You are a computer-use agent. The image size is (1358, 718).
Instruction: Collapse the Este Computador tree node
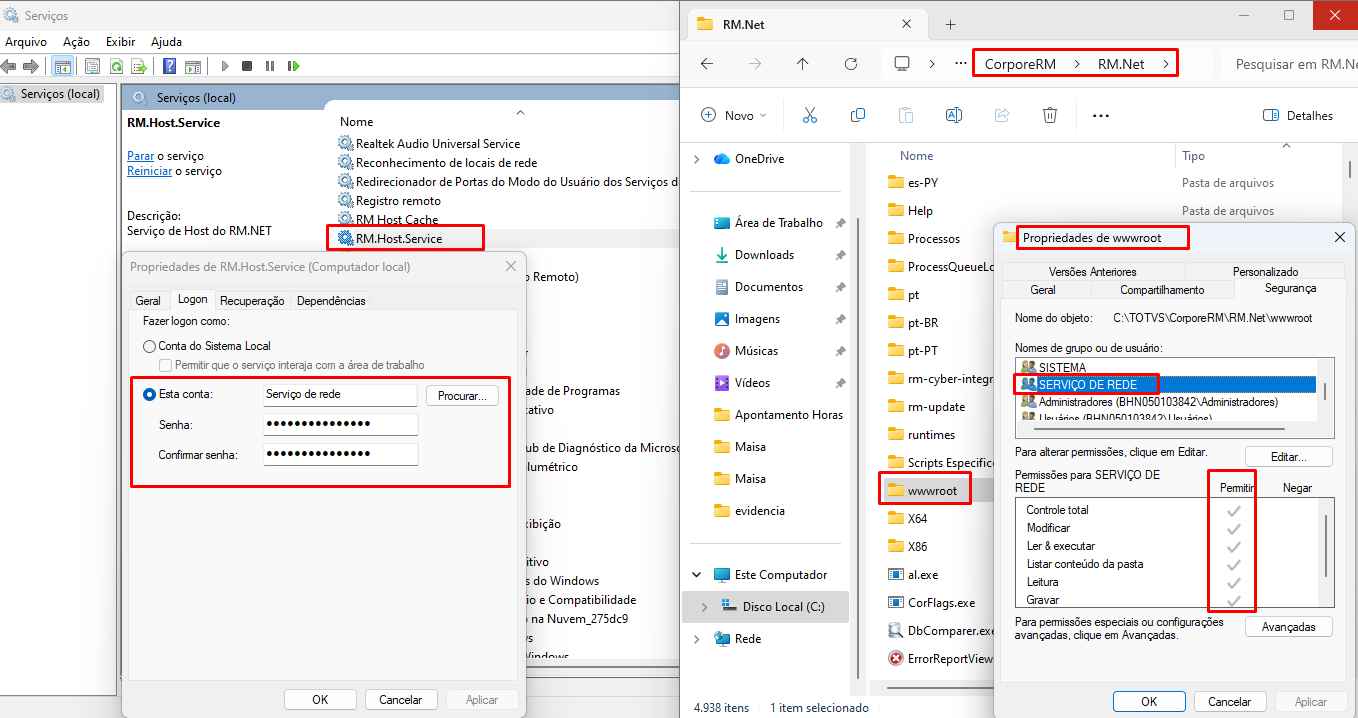click(x=697, y=575)
